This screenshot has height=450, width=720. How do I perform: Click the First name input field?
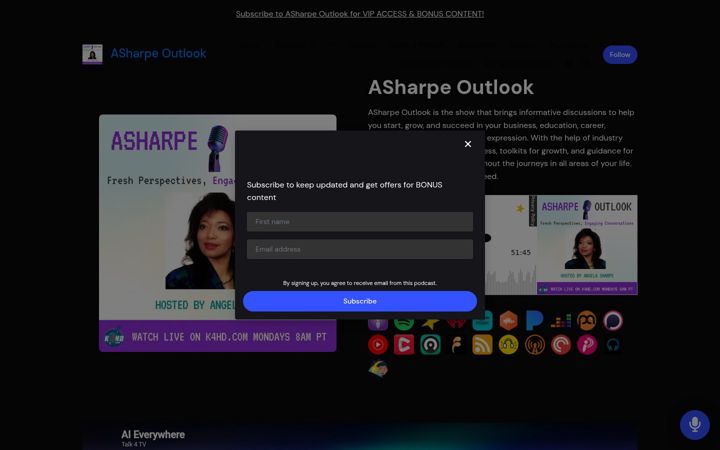pos(360,222)
